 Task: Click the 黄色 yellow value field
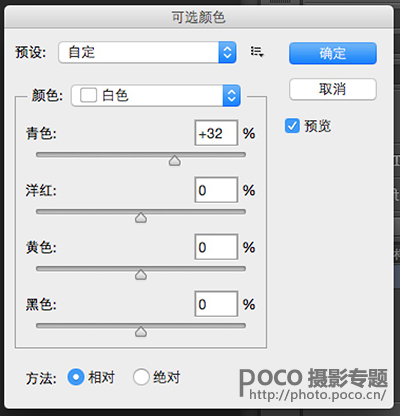[x=216, y=247]
